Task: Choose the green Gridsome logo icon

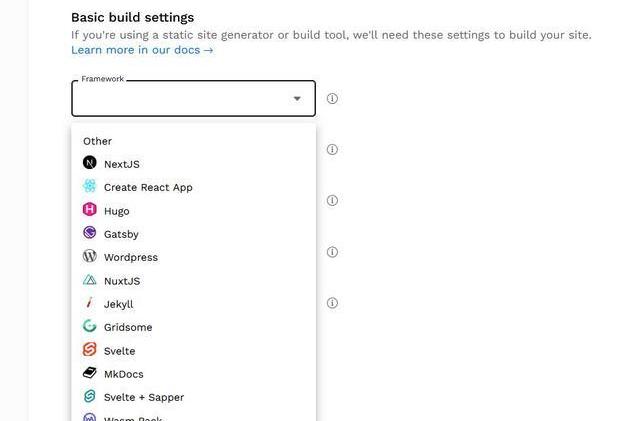Action: (x=89, y=326)
